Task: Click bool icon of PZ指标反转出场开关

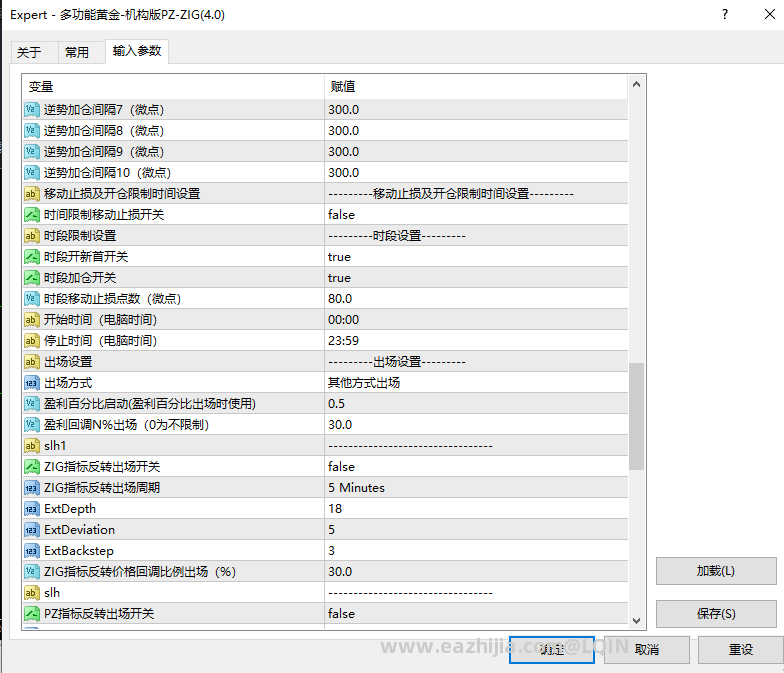Action: 32,614
